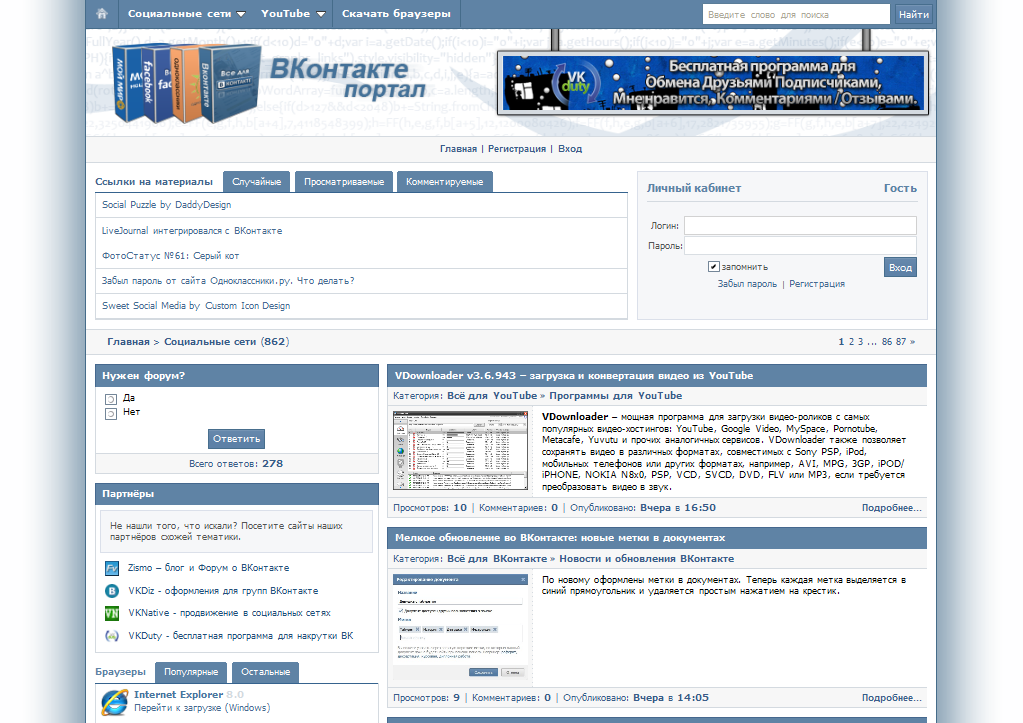Click the 'ВКонтакте портал' site title
Screen dimensions: 1023x723
coord(348,78)
